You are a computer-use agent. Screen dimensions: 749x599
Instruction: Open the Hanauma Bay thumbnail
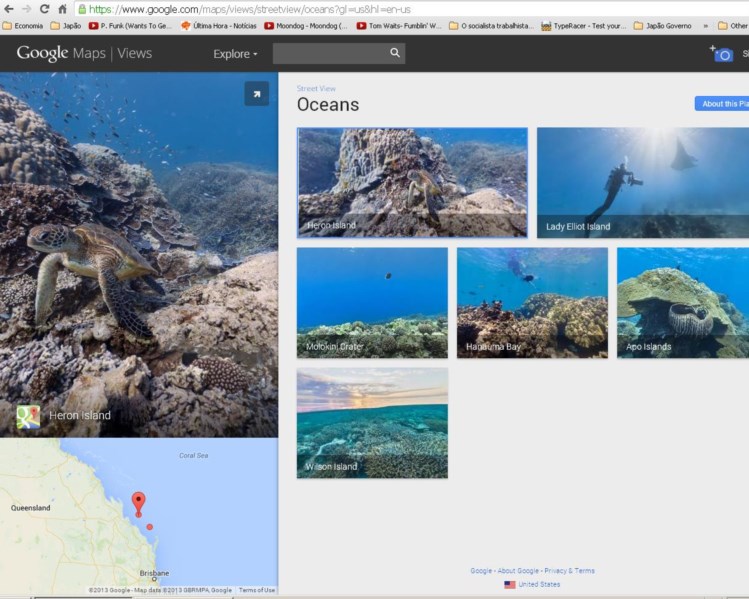(x=532, y=303)
